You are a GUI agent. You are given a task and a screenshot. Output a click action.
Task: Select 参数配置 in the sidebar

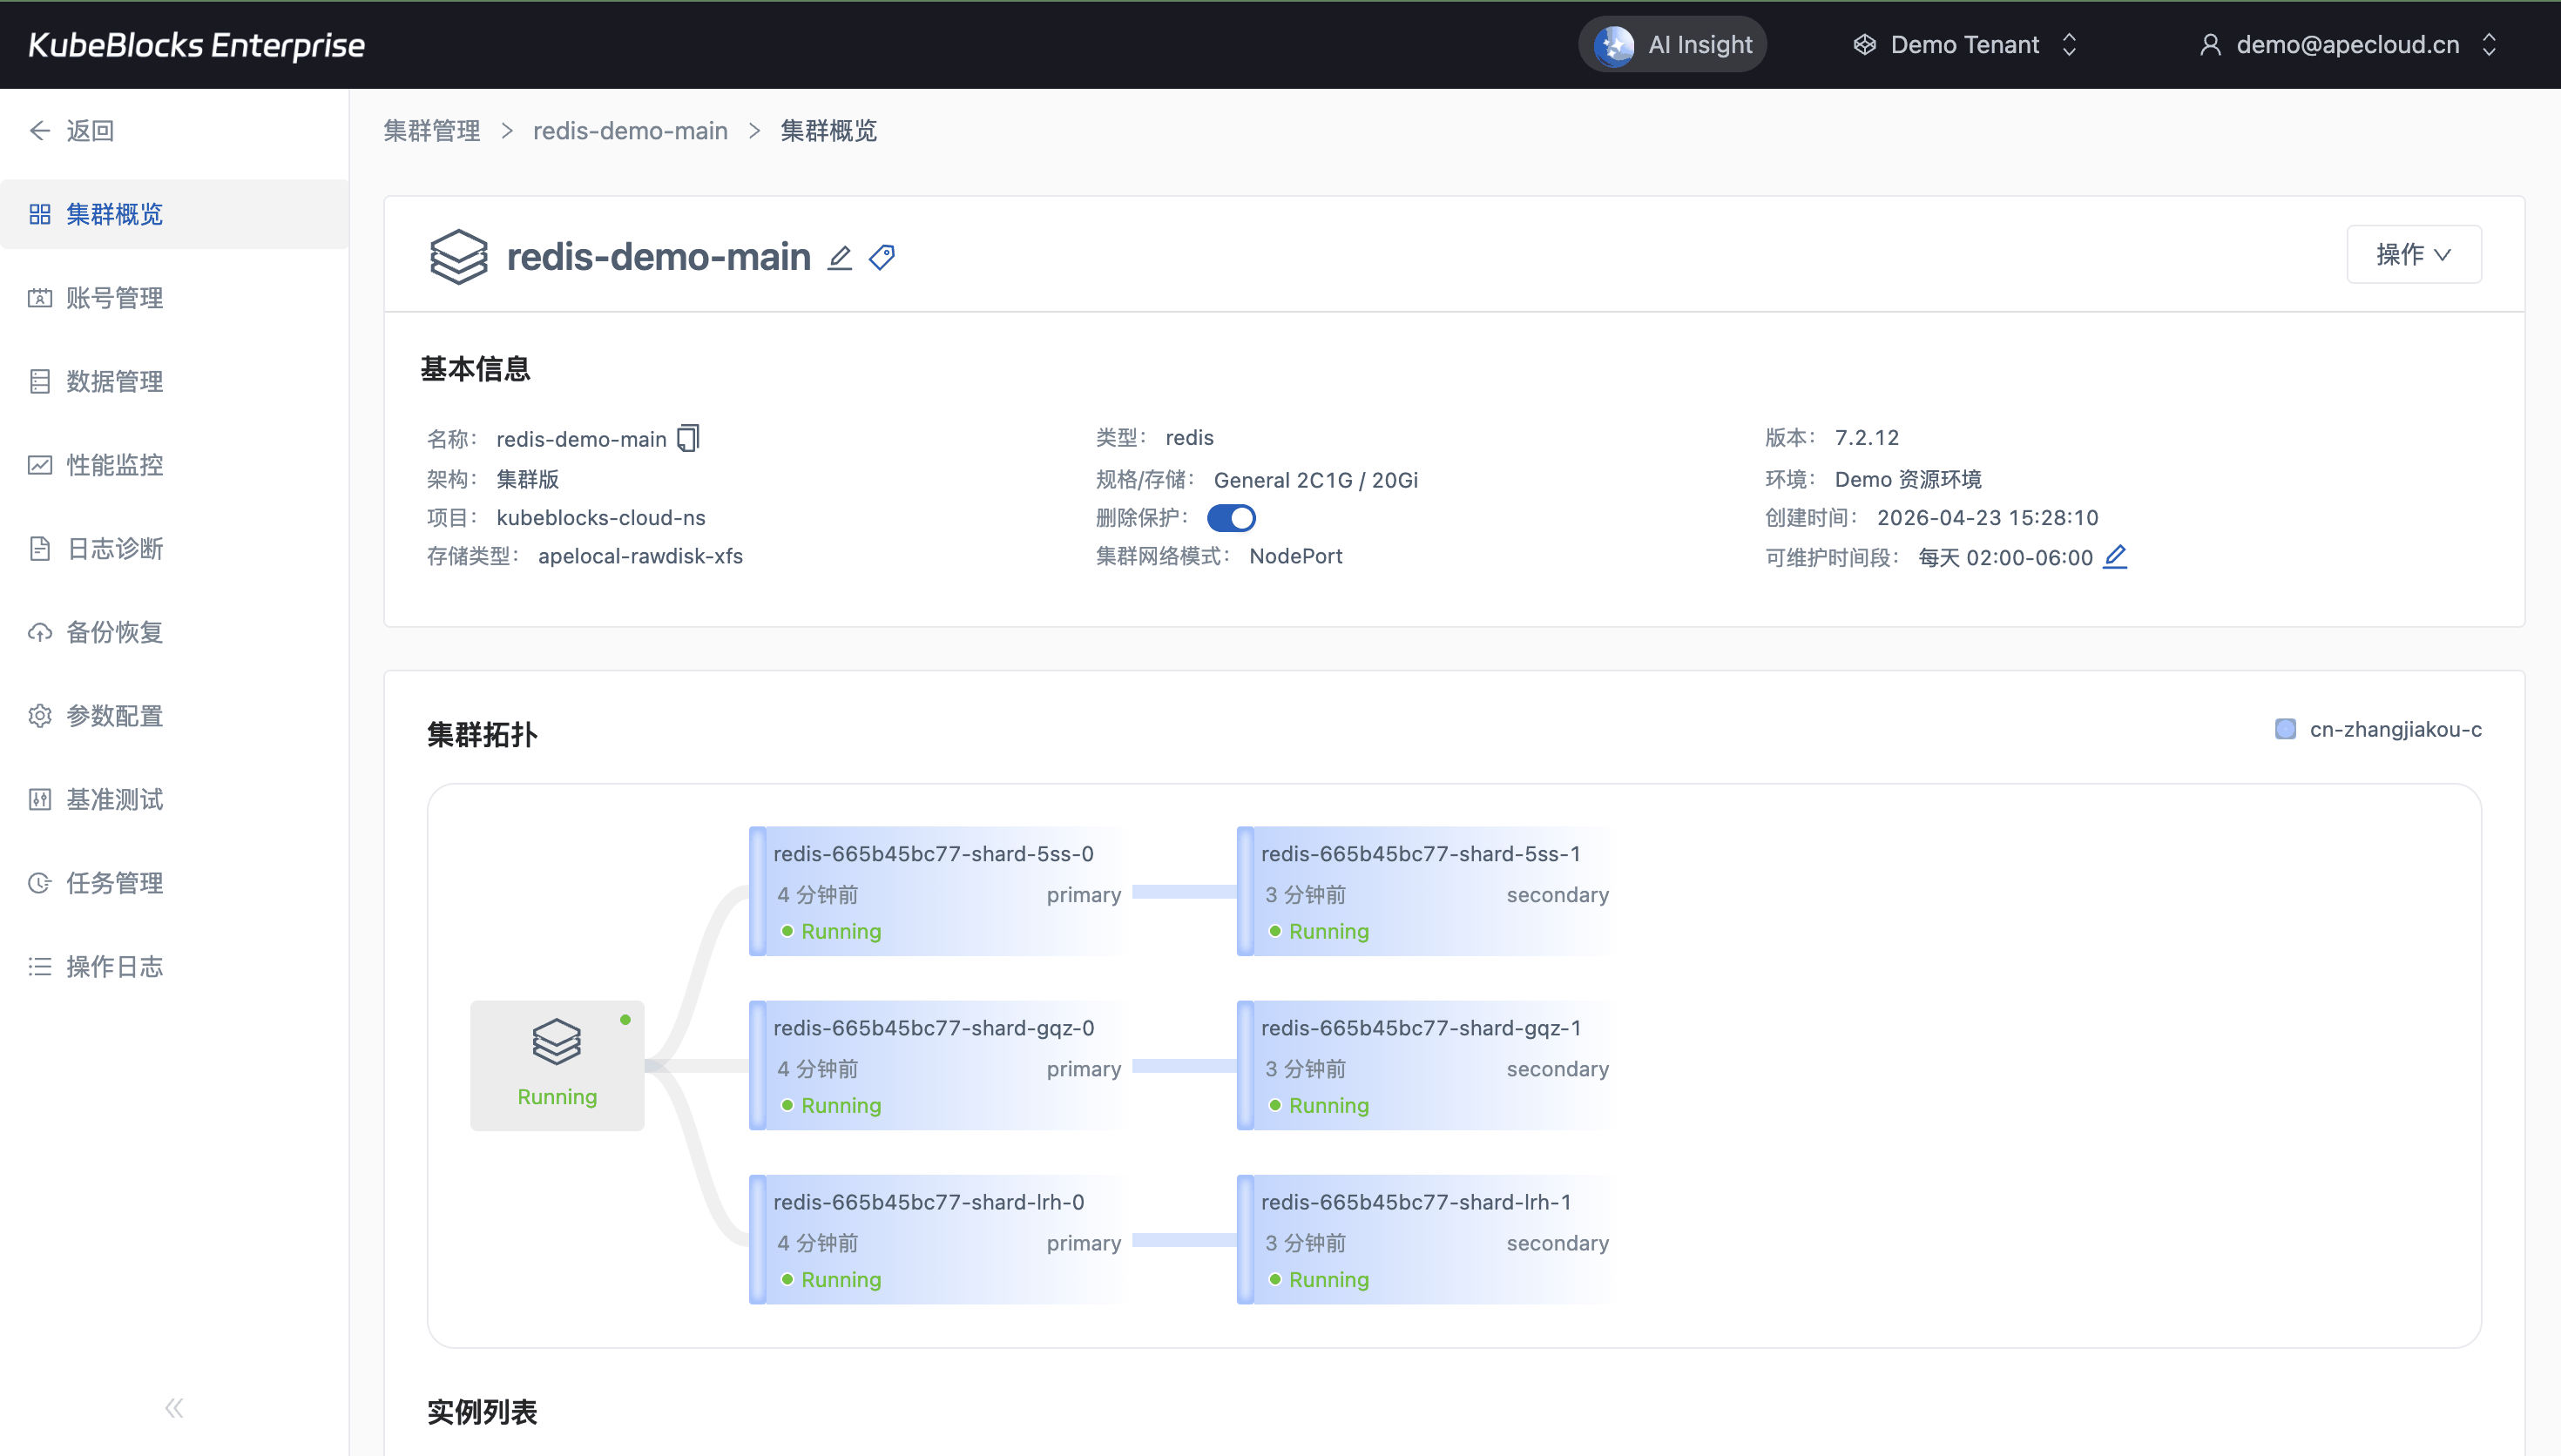click(x=114, y=716)
